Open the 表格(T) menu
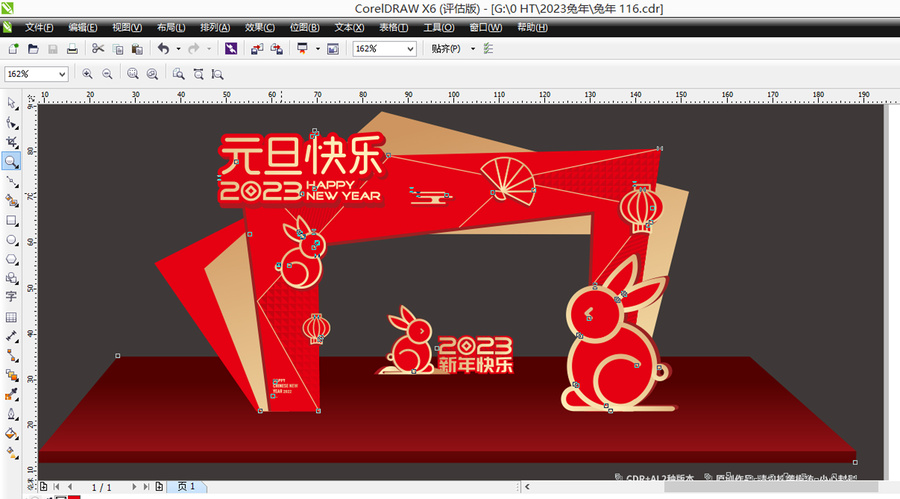Screen dimensions: 900x499 point(393,28)
